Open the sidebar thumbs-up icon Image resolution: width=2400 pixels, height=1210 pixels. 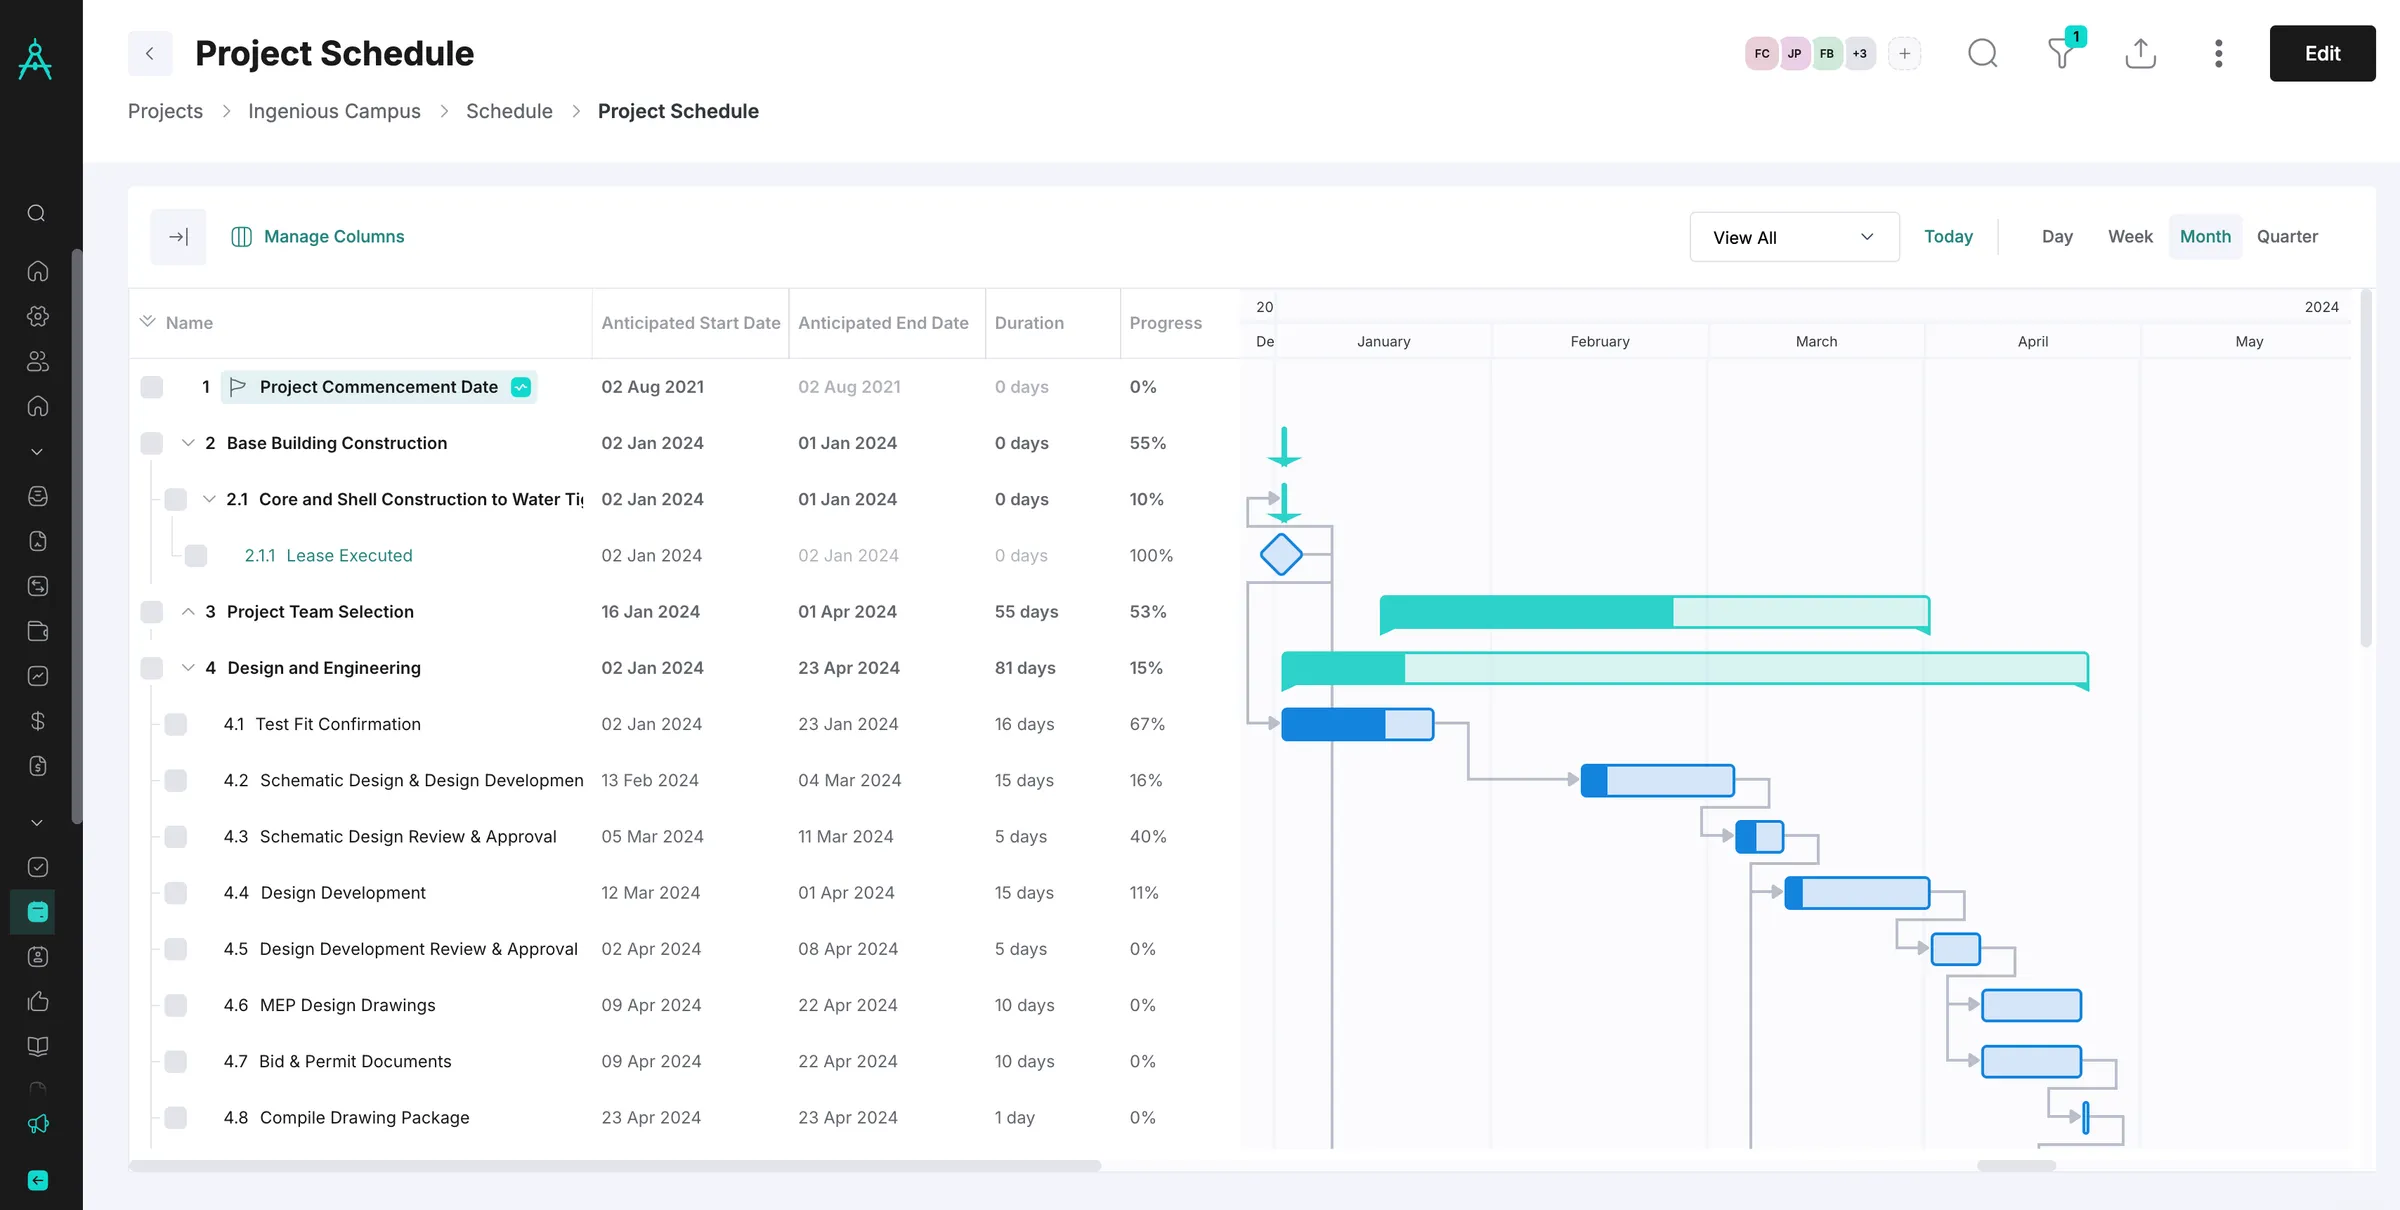(x=37, y=1001)
